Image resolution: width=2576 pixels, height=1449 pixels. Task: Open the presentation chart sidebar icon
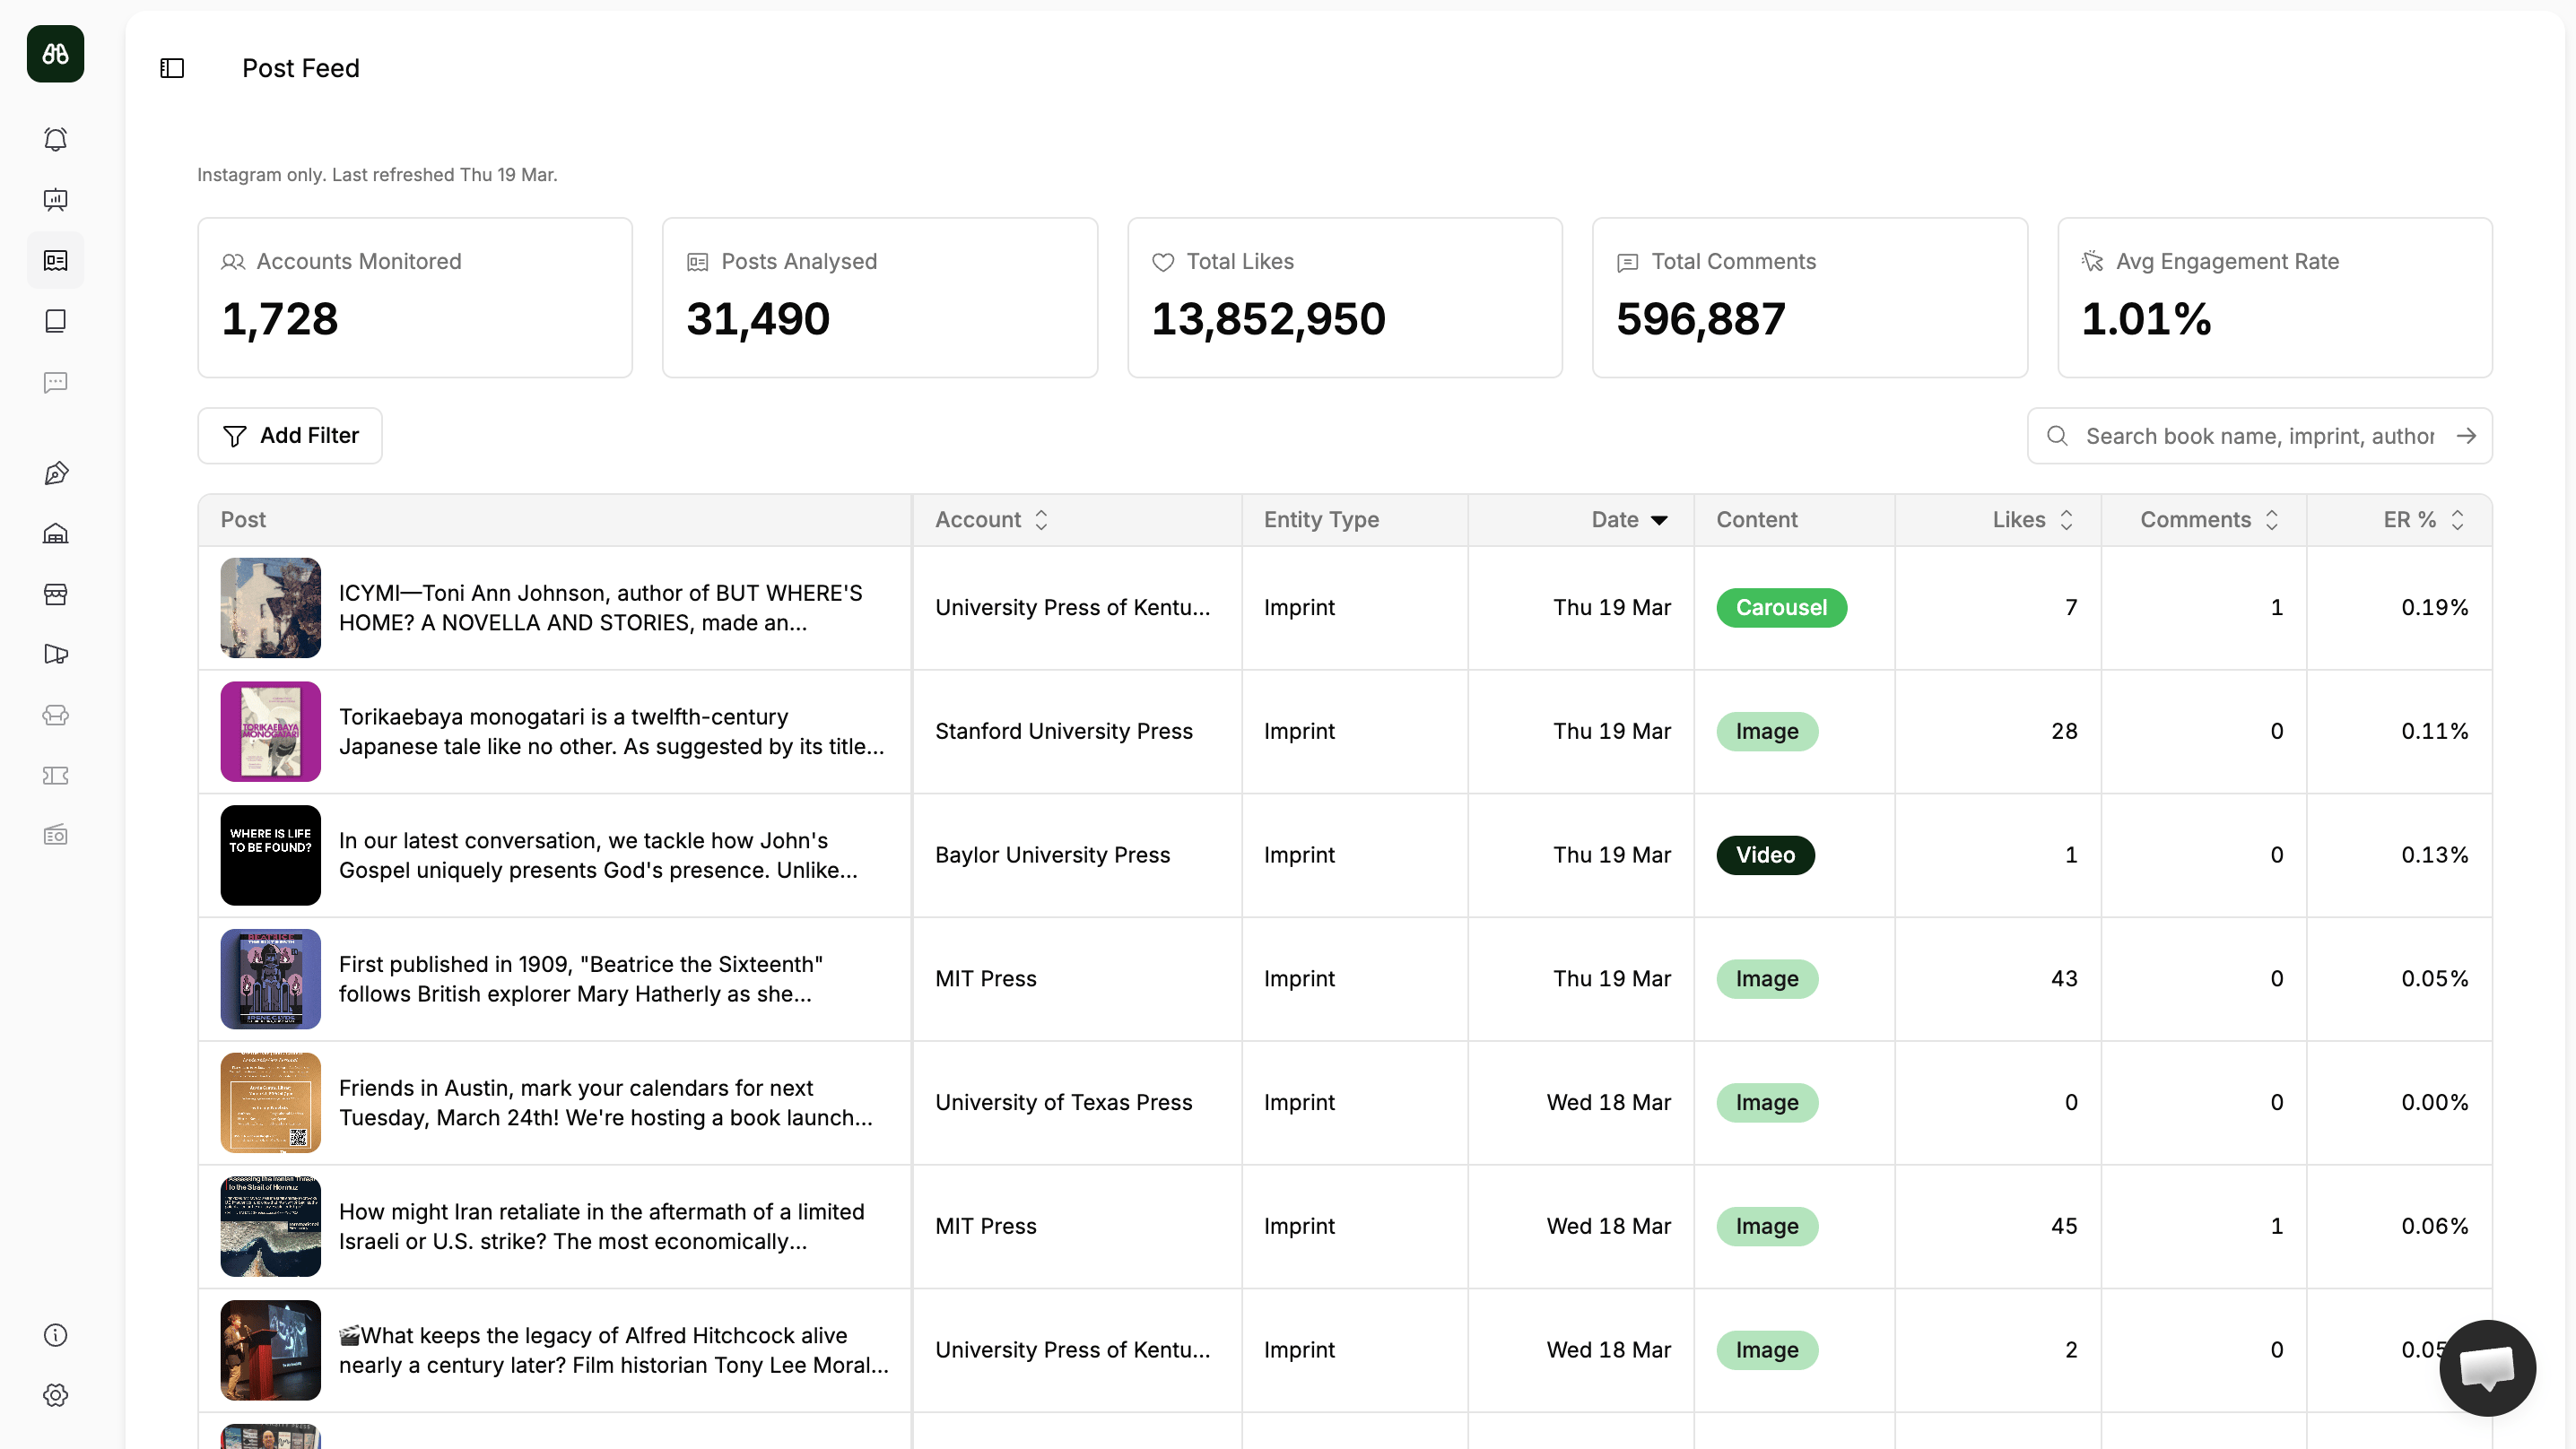coord(56,200)
